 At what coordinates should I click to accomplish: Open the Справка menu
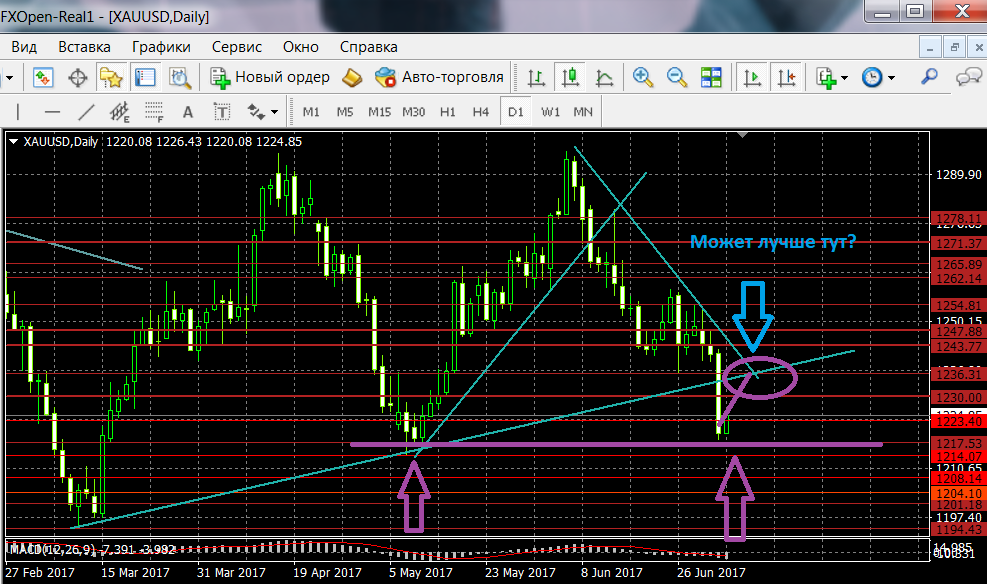point(369,47)
